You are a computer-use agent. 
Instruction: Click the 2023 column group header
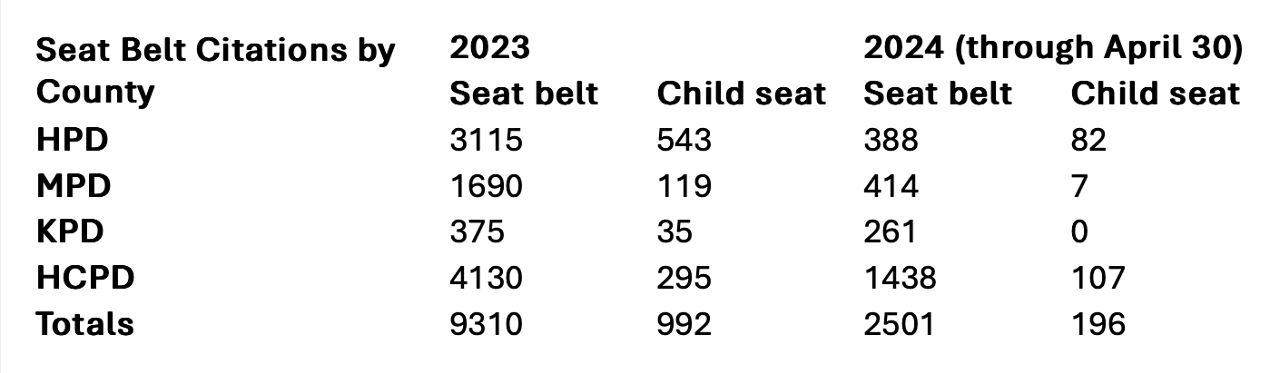pyautogui.click(x=490, y=47)
